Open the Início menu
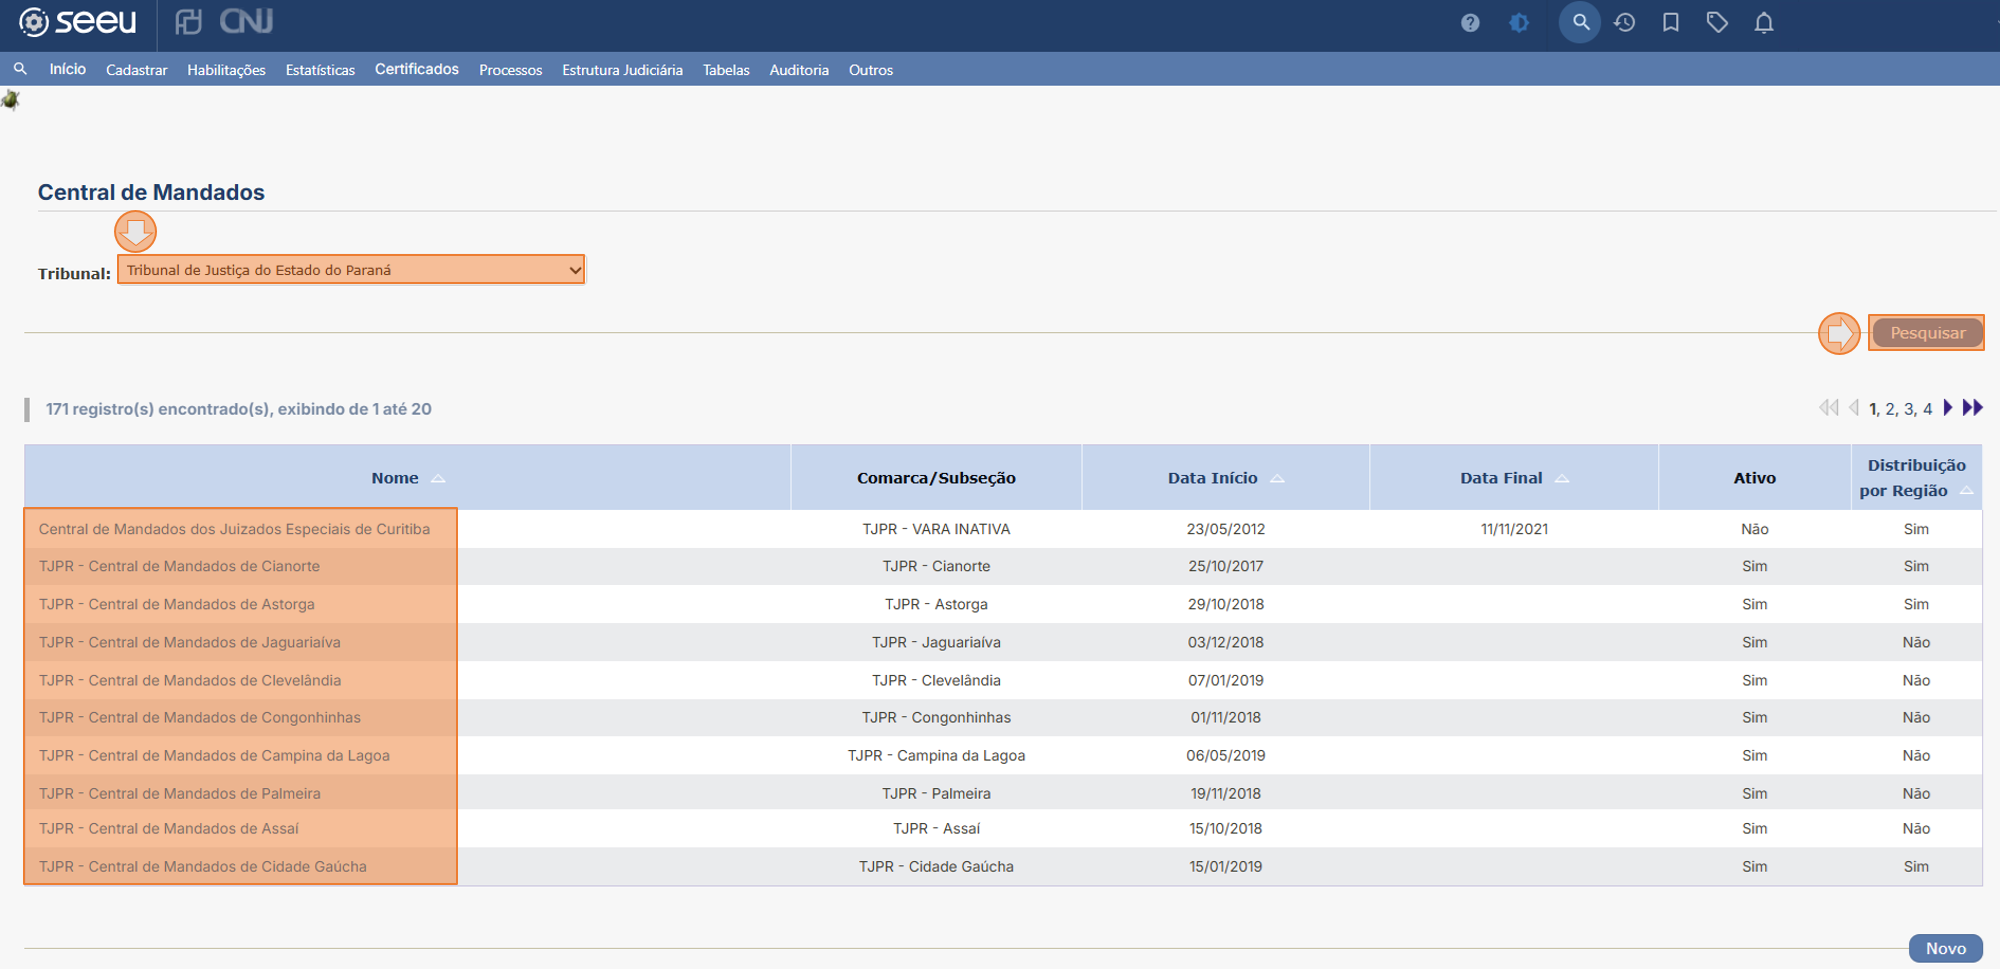2000x969 pixels. coord(67,69)
